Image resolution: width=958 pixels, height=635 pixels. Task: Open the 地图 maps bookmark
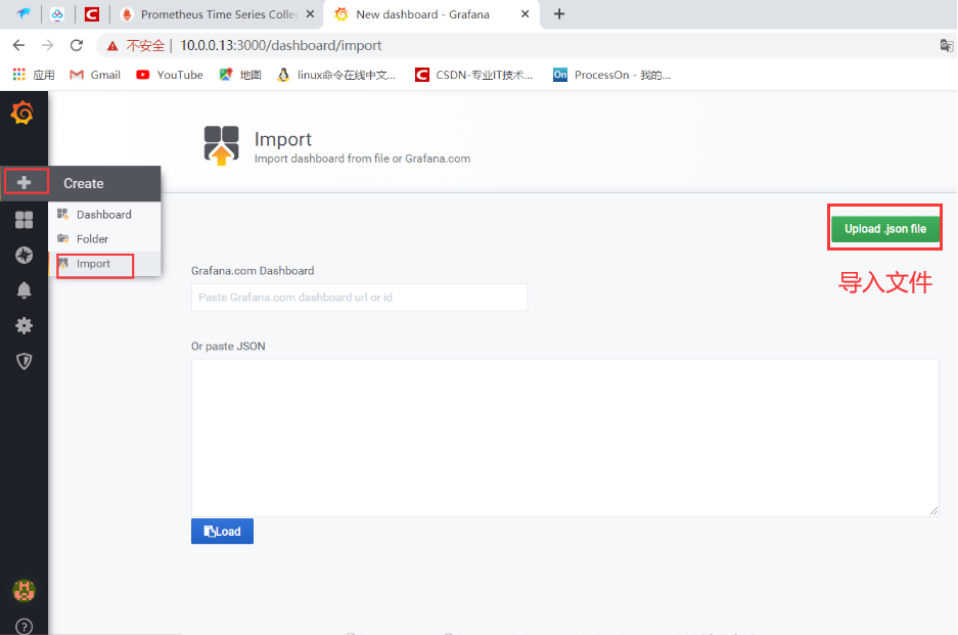pyautogui.click(x=241, y=75)
